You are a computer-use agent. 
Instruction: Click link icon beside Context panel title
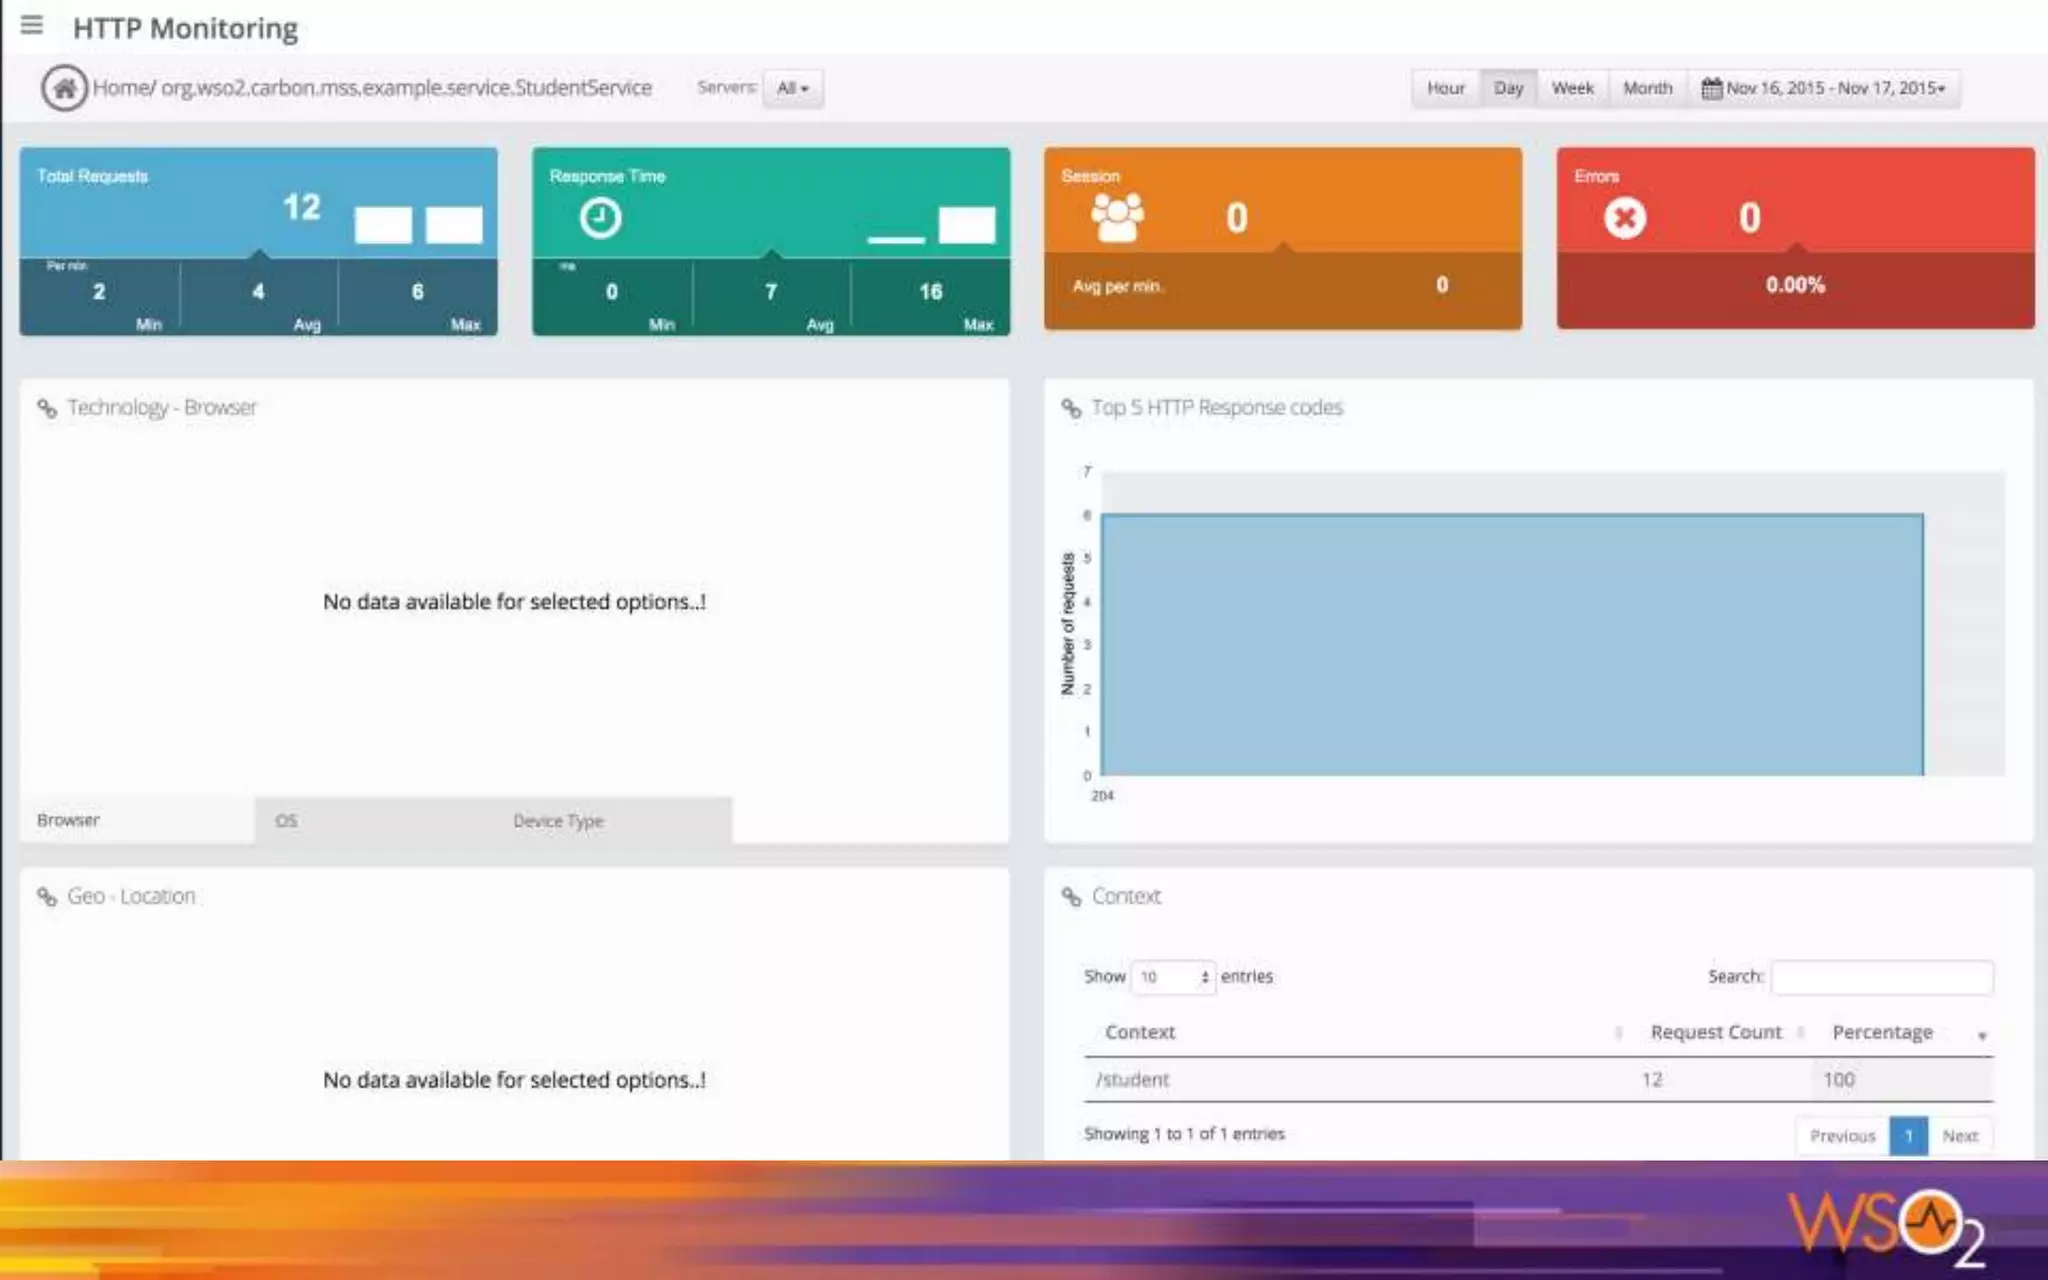coord(1071,897)
